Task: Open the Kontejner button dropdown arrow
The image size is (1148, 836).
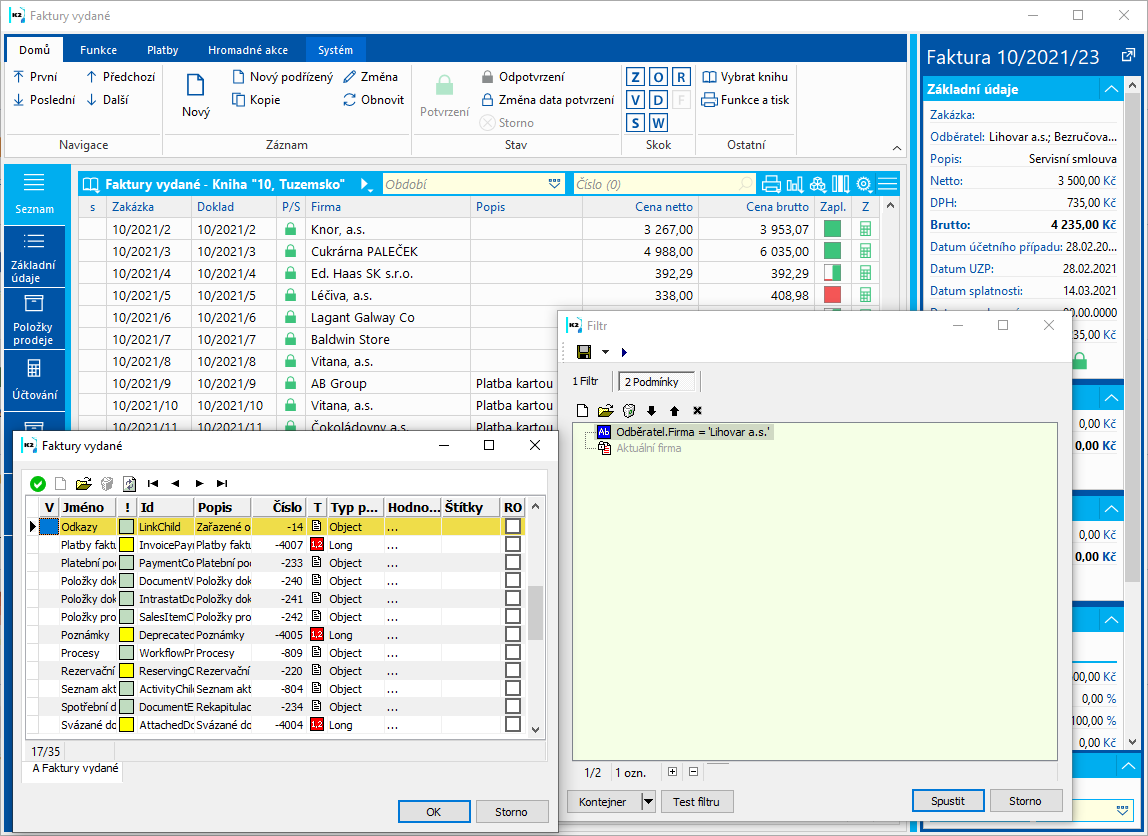Action: coord(648,802)
